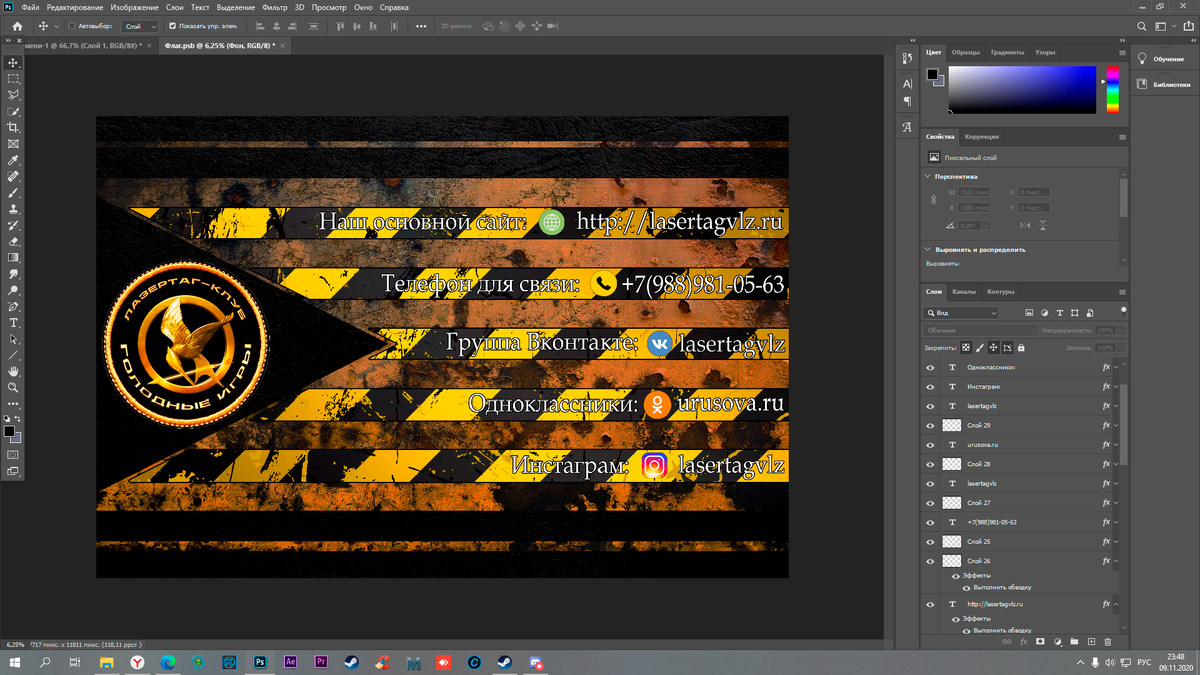
Task: Select the Eyedropper tool
Action: tap(14, 160)
